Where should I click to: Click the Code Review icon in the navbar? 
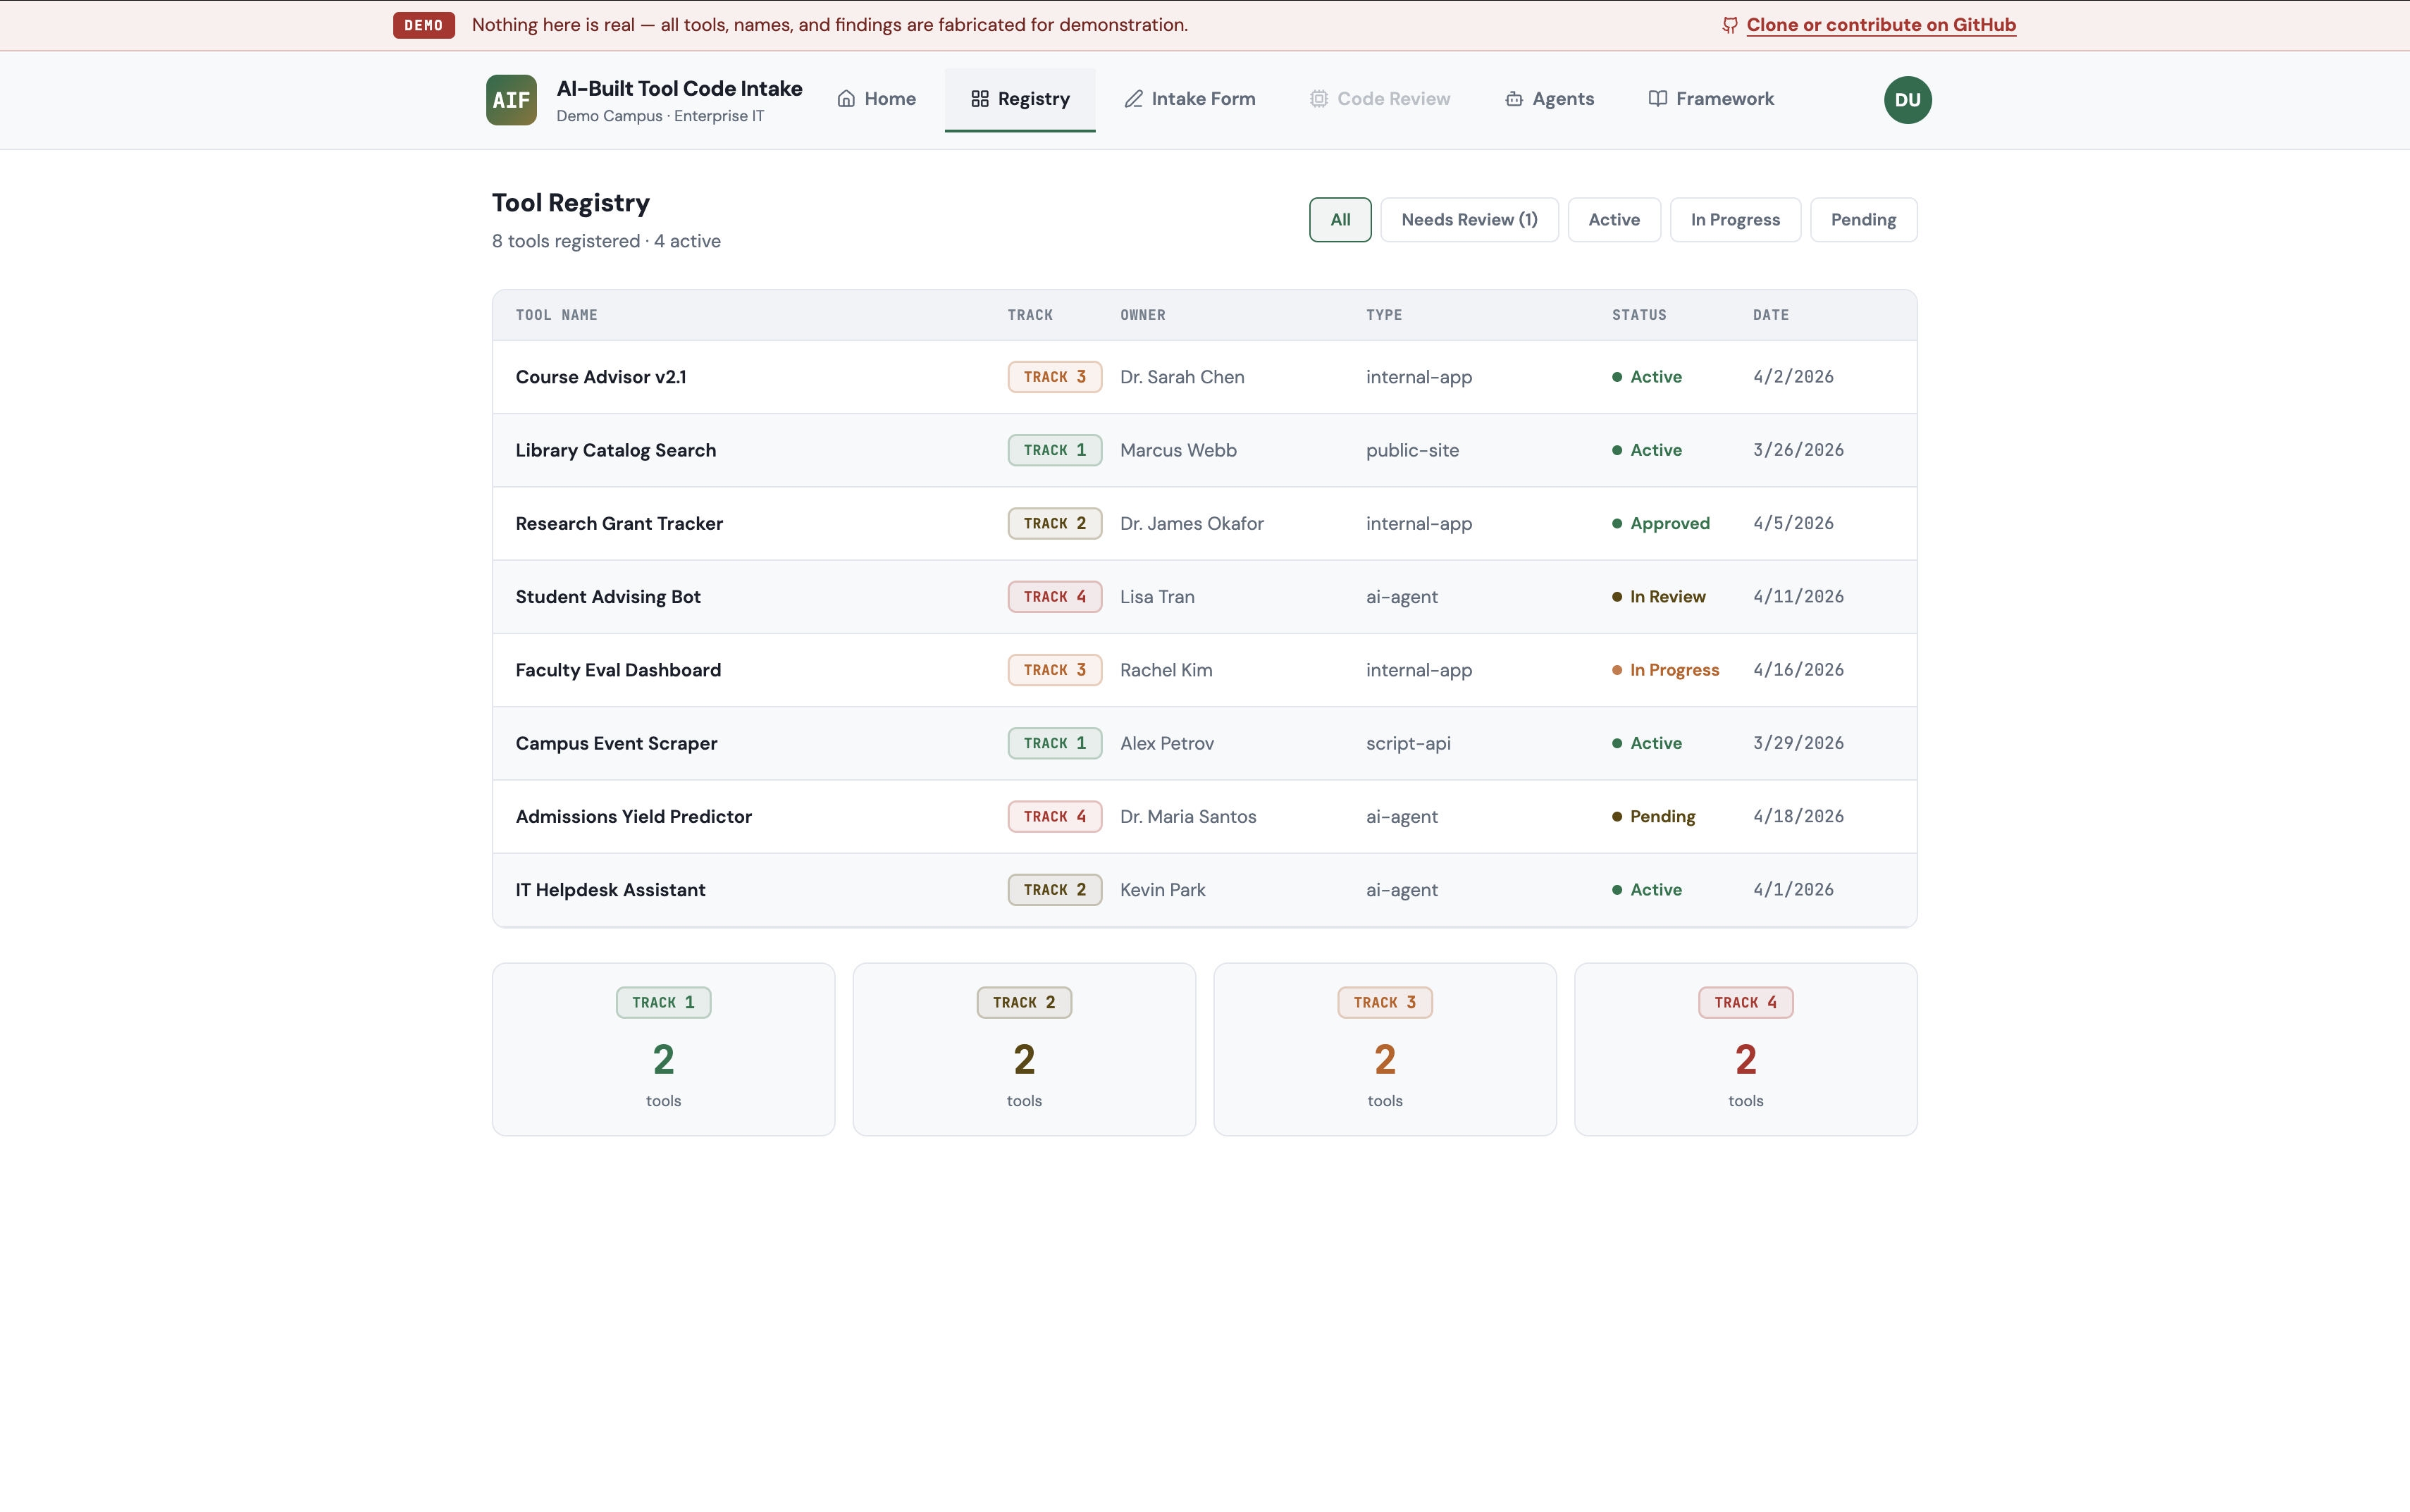[1318, 99]
